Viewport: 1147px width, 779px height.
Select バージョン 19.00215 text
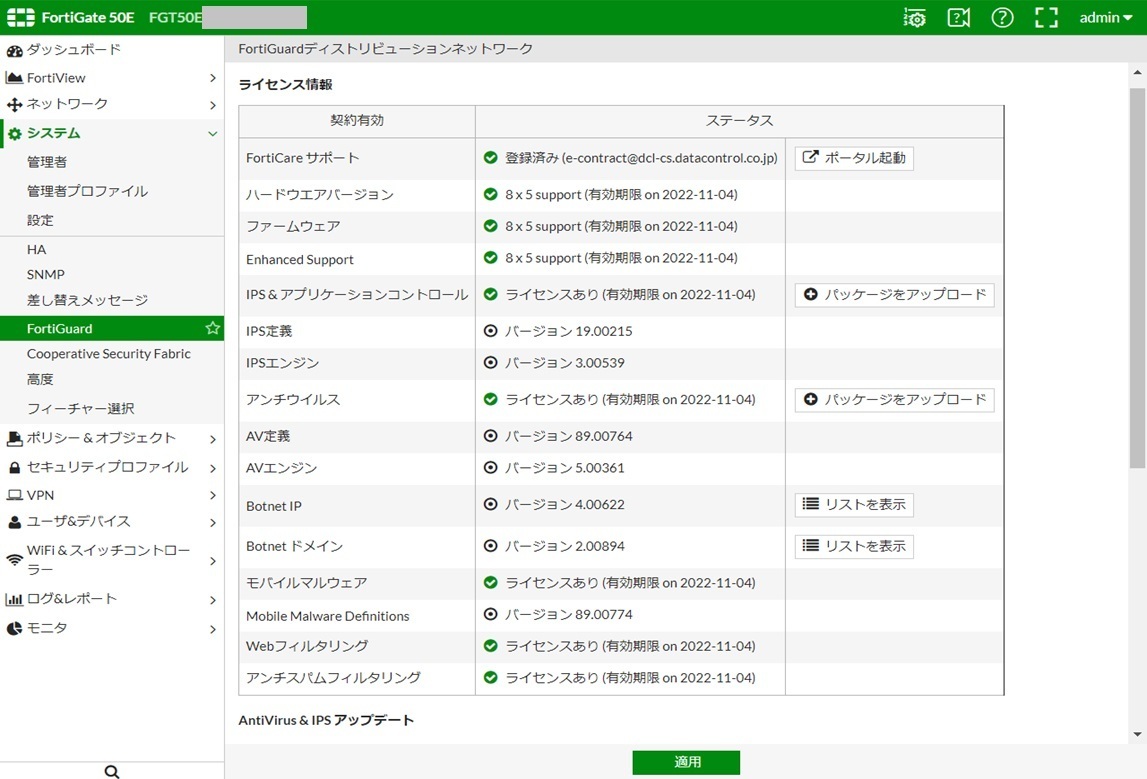tap(568, 331)
